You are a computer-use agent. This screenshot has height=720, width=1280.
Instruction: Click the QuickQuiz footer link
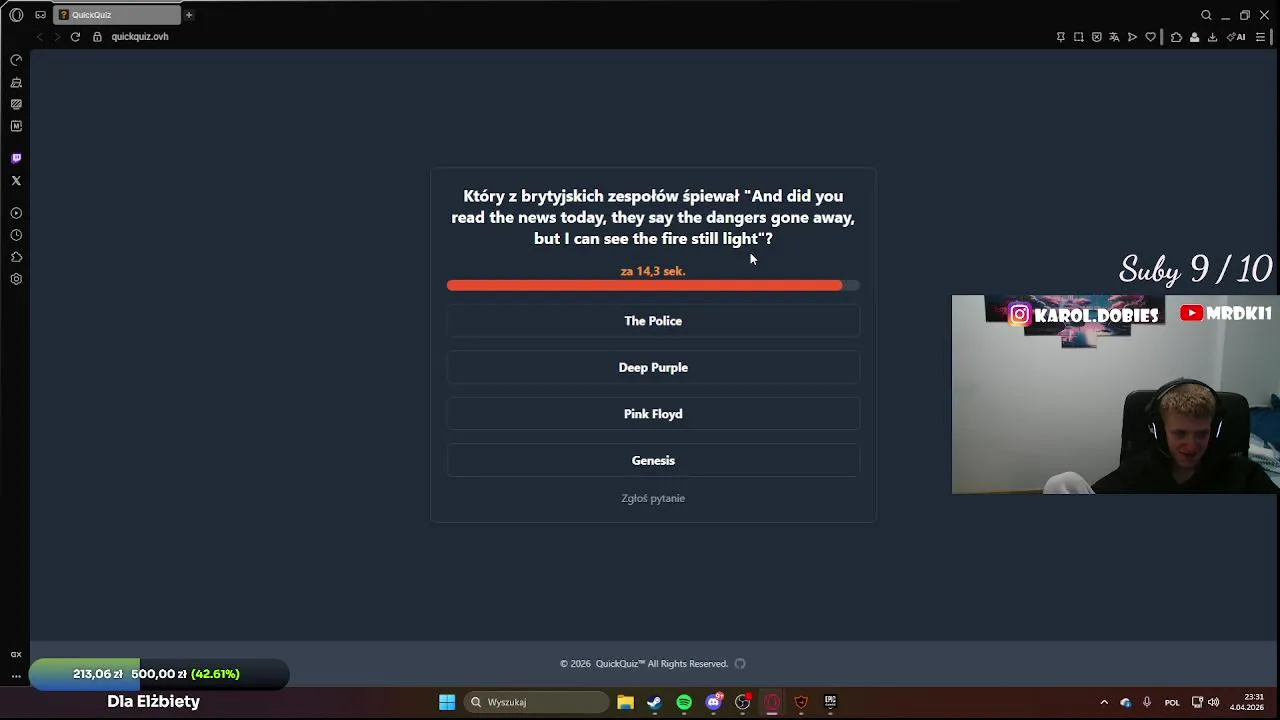click(621, 664)
